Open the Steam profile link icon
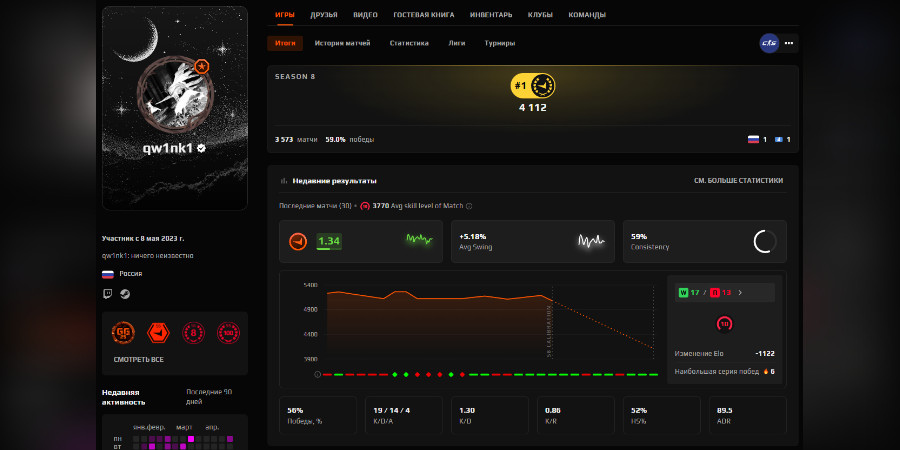Image resolution: width=900 pixels, height=450 pixels. click(124, 293)
